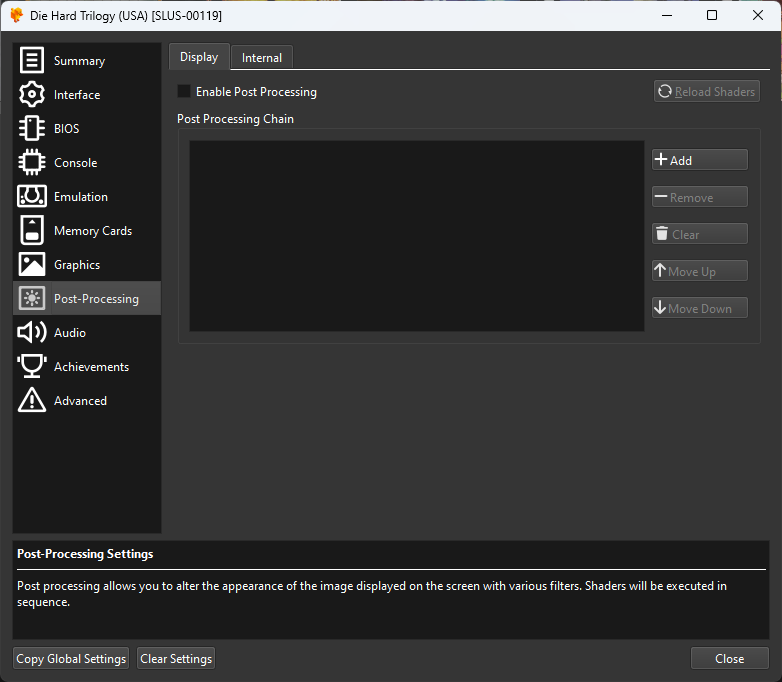The height and width of the screenshot is (682, 782).
Task: Click the Clear Settings button
Action: [176, 658]
